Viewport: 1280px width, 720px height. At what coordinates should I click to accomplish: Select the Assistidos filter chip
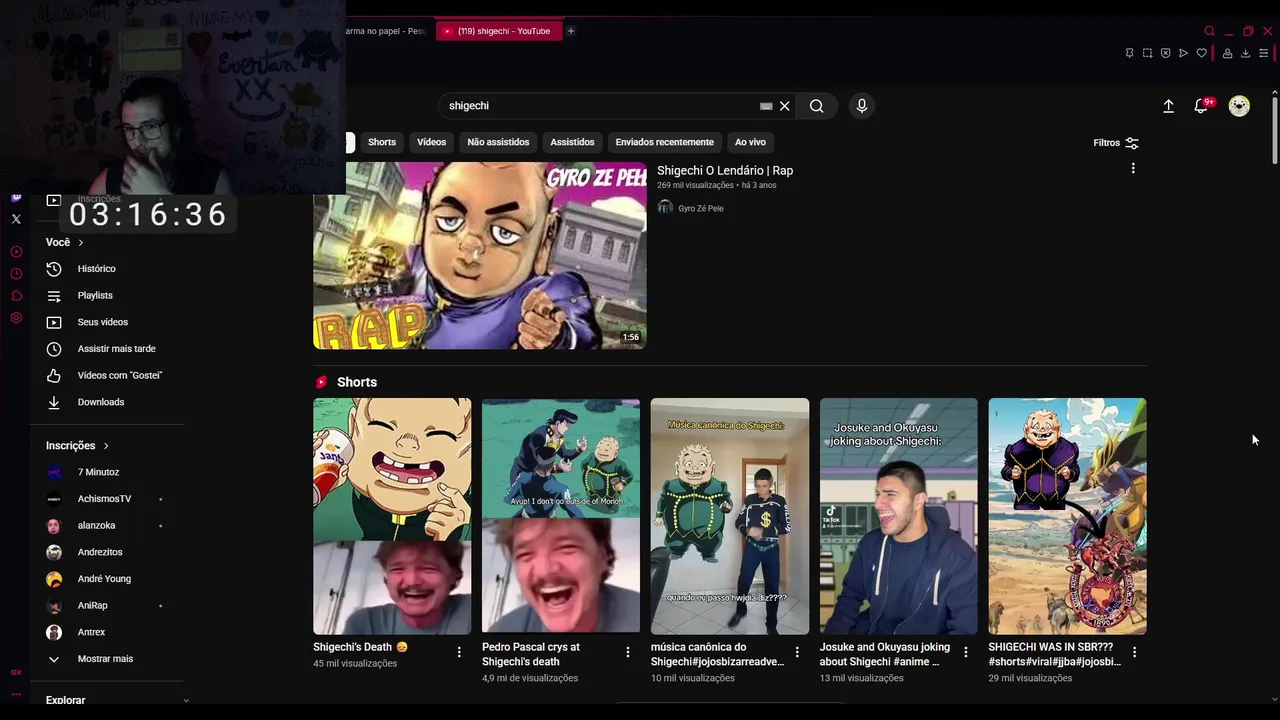point(572,142)
